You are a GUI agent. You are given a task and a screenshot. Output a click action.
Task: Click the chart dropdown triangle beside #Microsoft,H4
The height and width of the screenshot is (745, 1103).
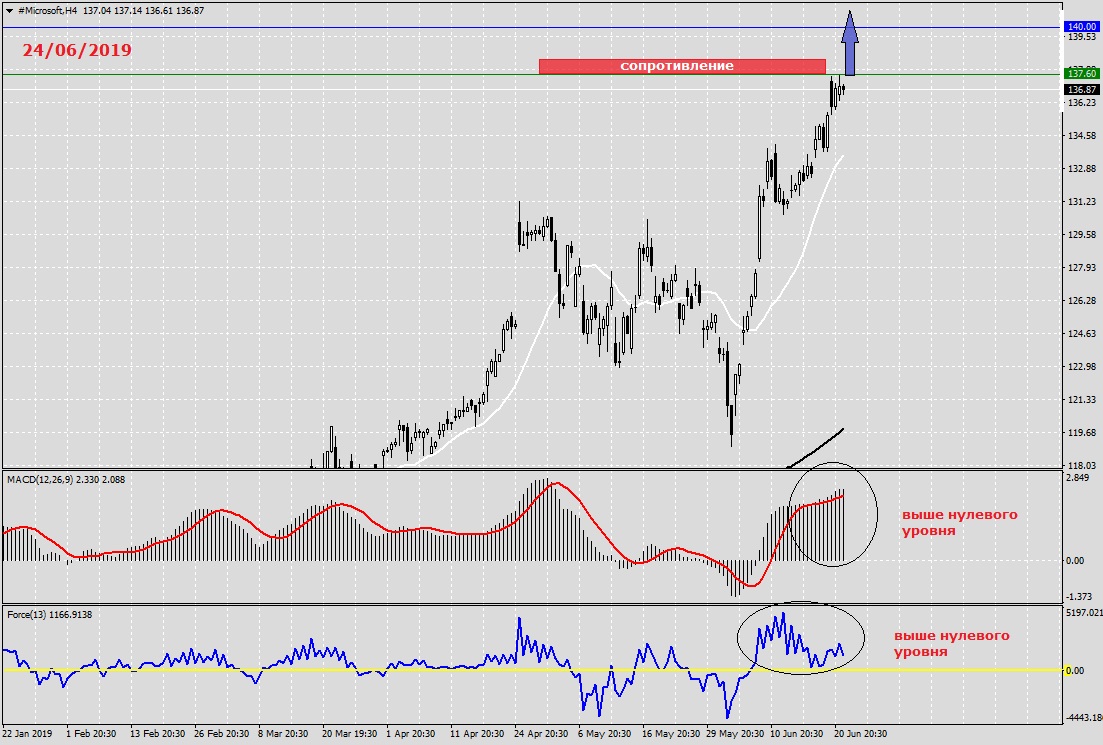tap(9, 11)
